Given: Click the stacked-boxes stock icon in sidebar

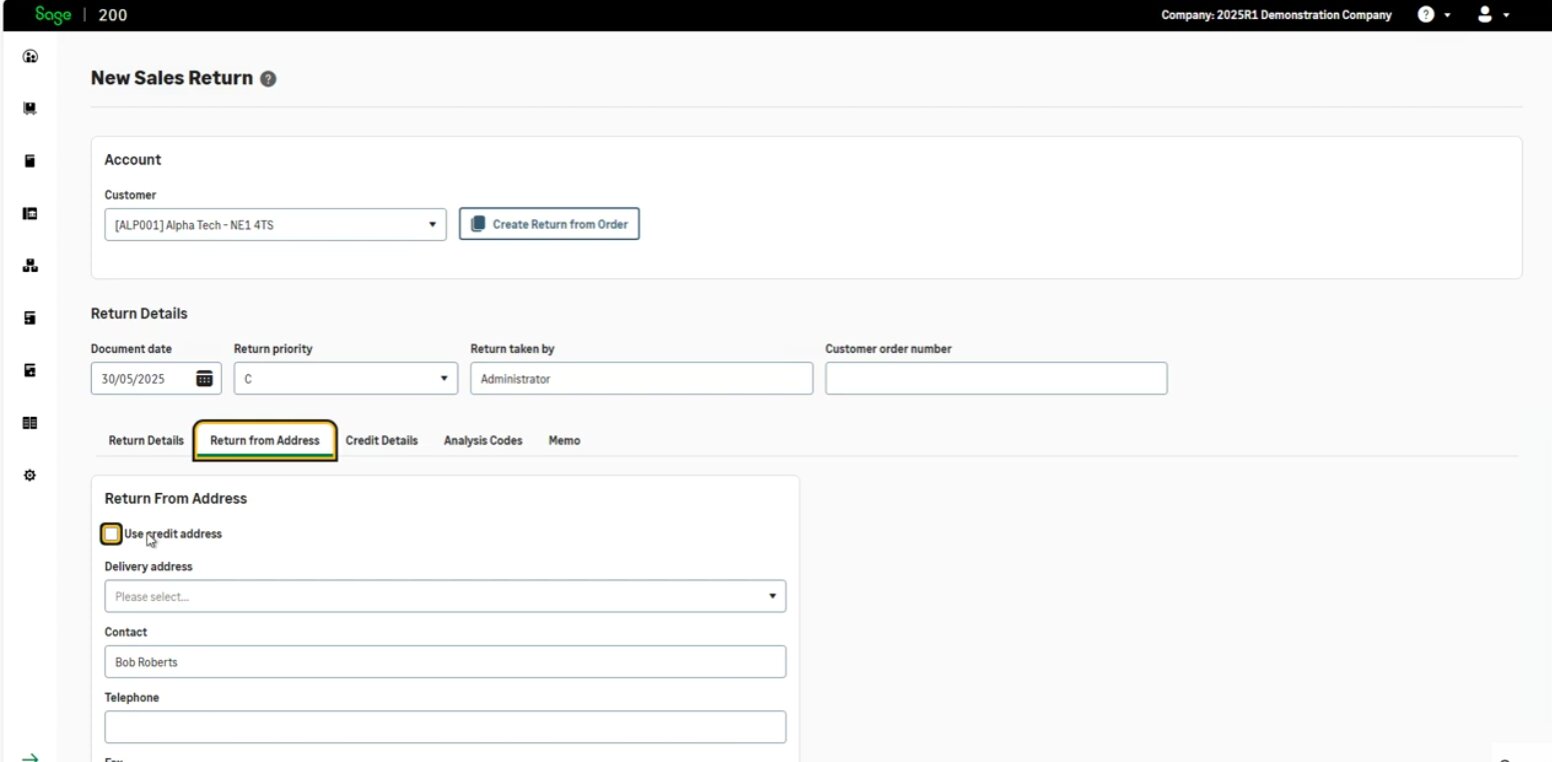Looking at the screenshot, I should (x=30, y=266).
